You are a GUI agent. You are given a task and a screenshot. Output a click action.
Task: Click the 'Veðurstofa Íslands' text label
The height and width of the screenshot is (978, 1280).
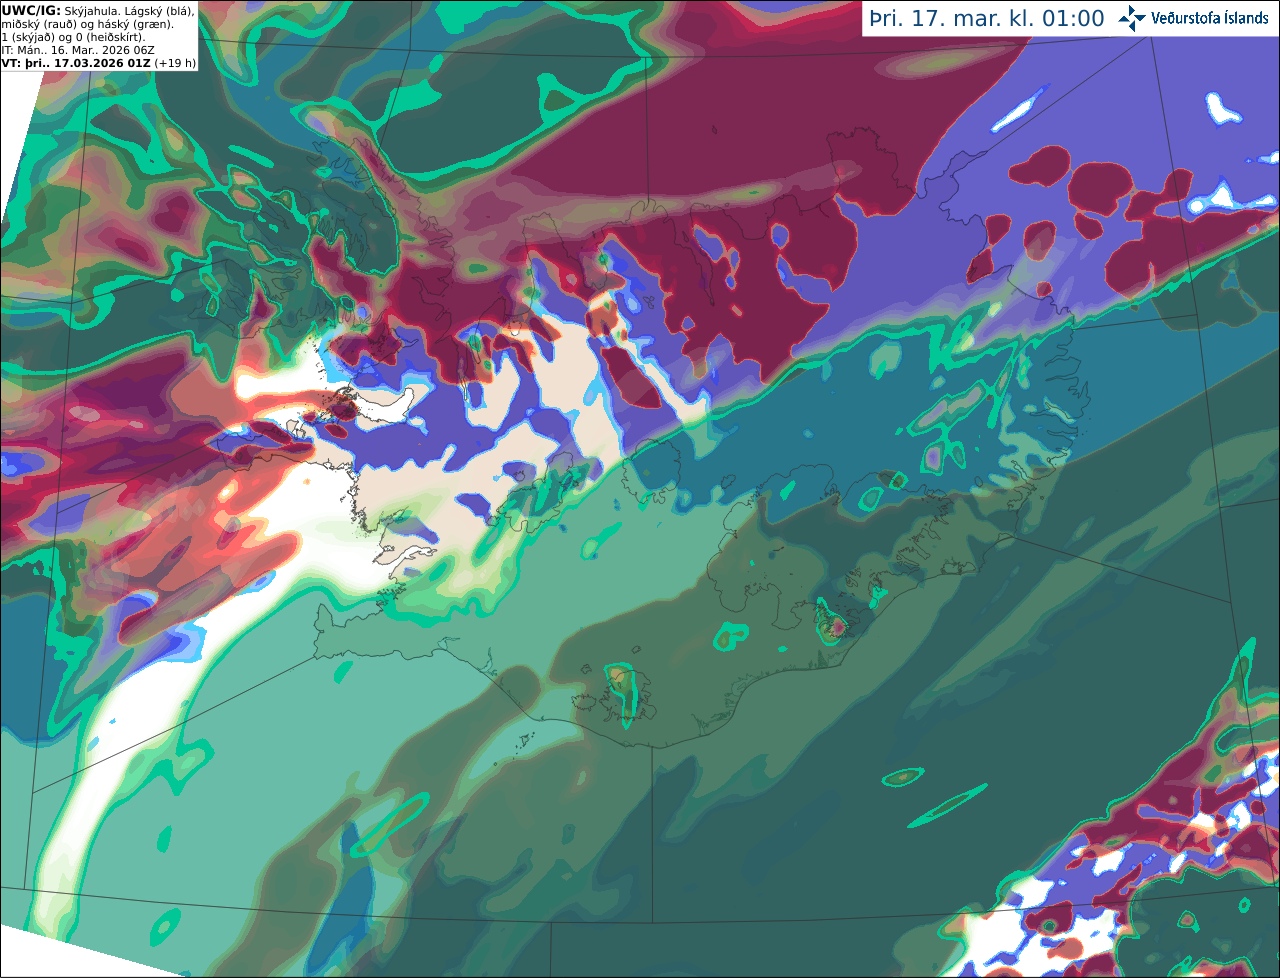[1210, 18]
